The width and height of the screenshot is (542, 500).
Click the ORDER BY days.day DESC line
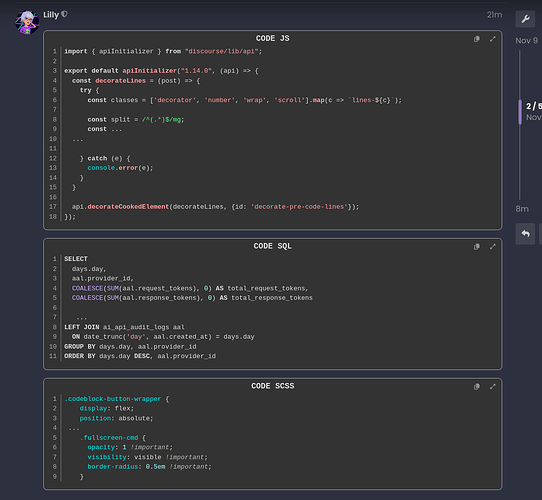(x=140, y=356)
